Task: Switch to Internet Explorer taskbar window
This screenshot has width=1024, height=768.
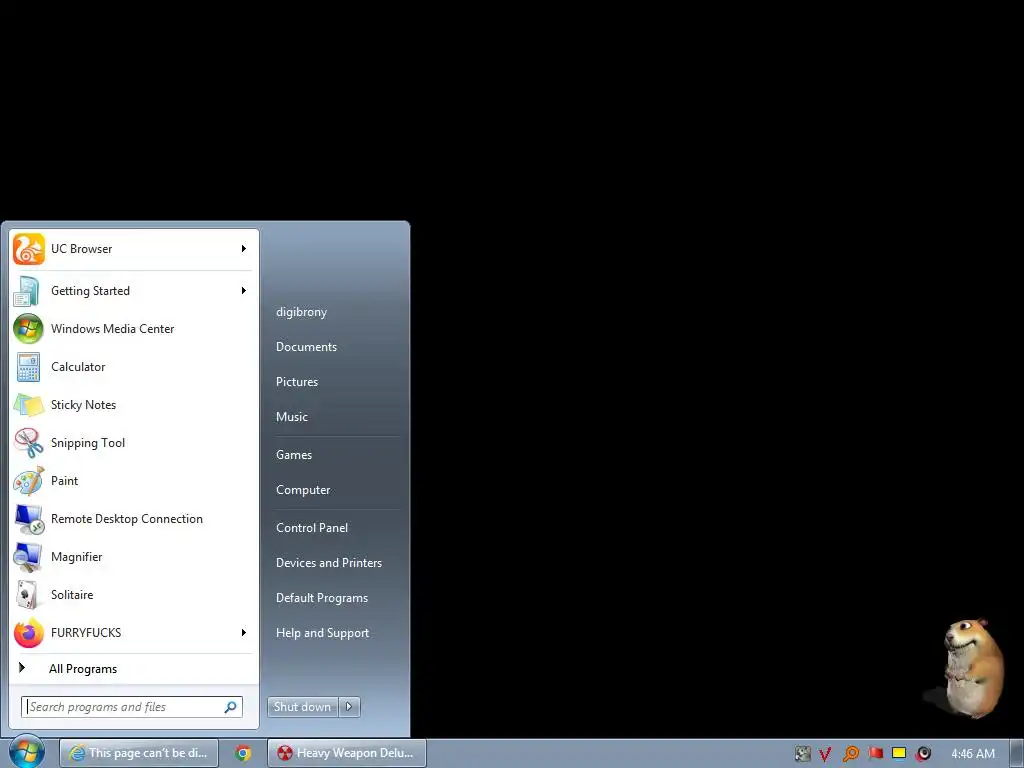Action: point(139,753)
